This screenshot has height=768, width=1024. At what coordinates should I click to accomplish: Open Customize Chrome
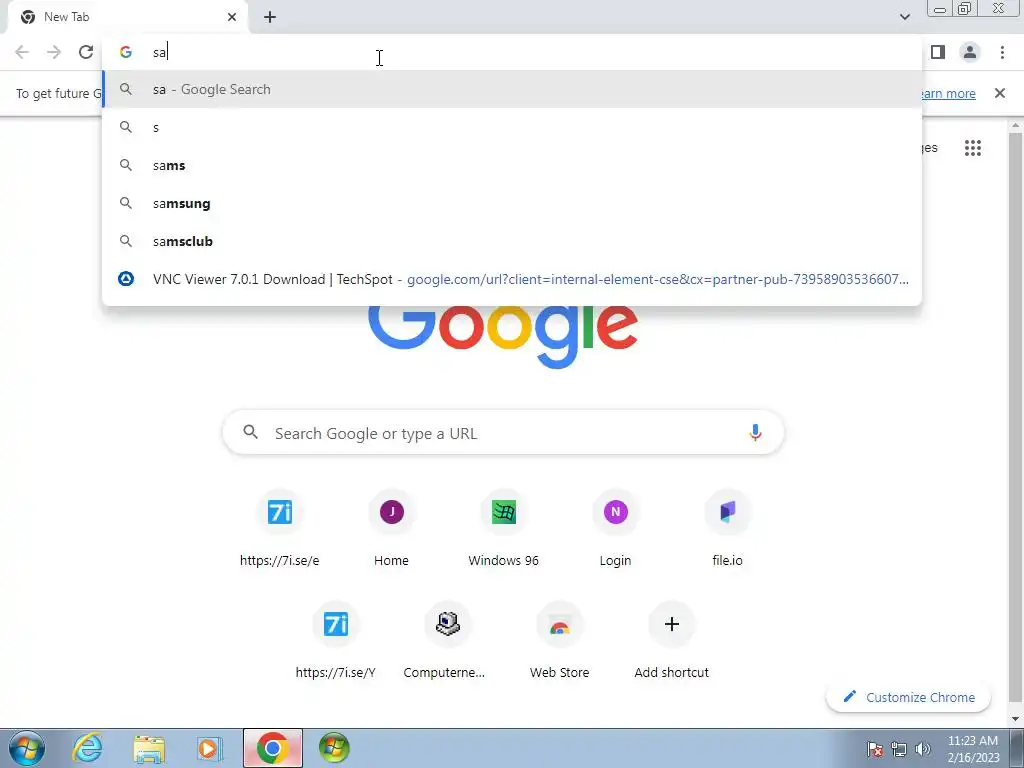908,697
